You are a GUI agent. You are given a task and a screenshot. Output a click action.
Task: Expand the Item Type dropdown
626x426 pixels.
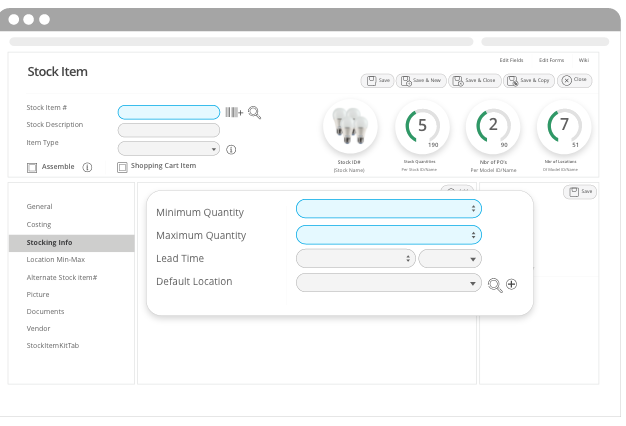(x=168, y=148)
